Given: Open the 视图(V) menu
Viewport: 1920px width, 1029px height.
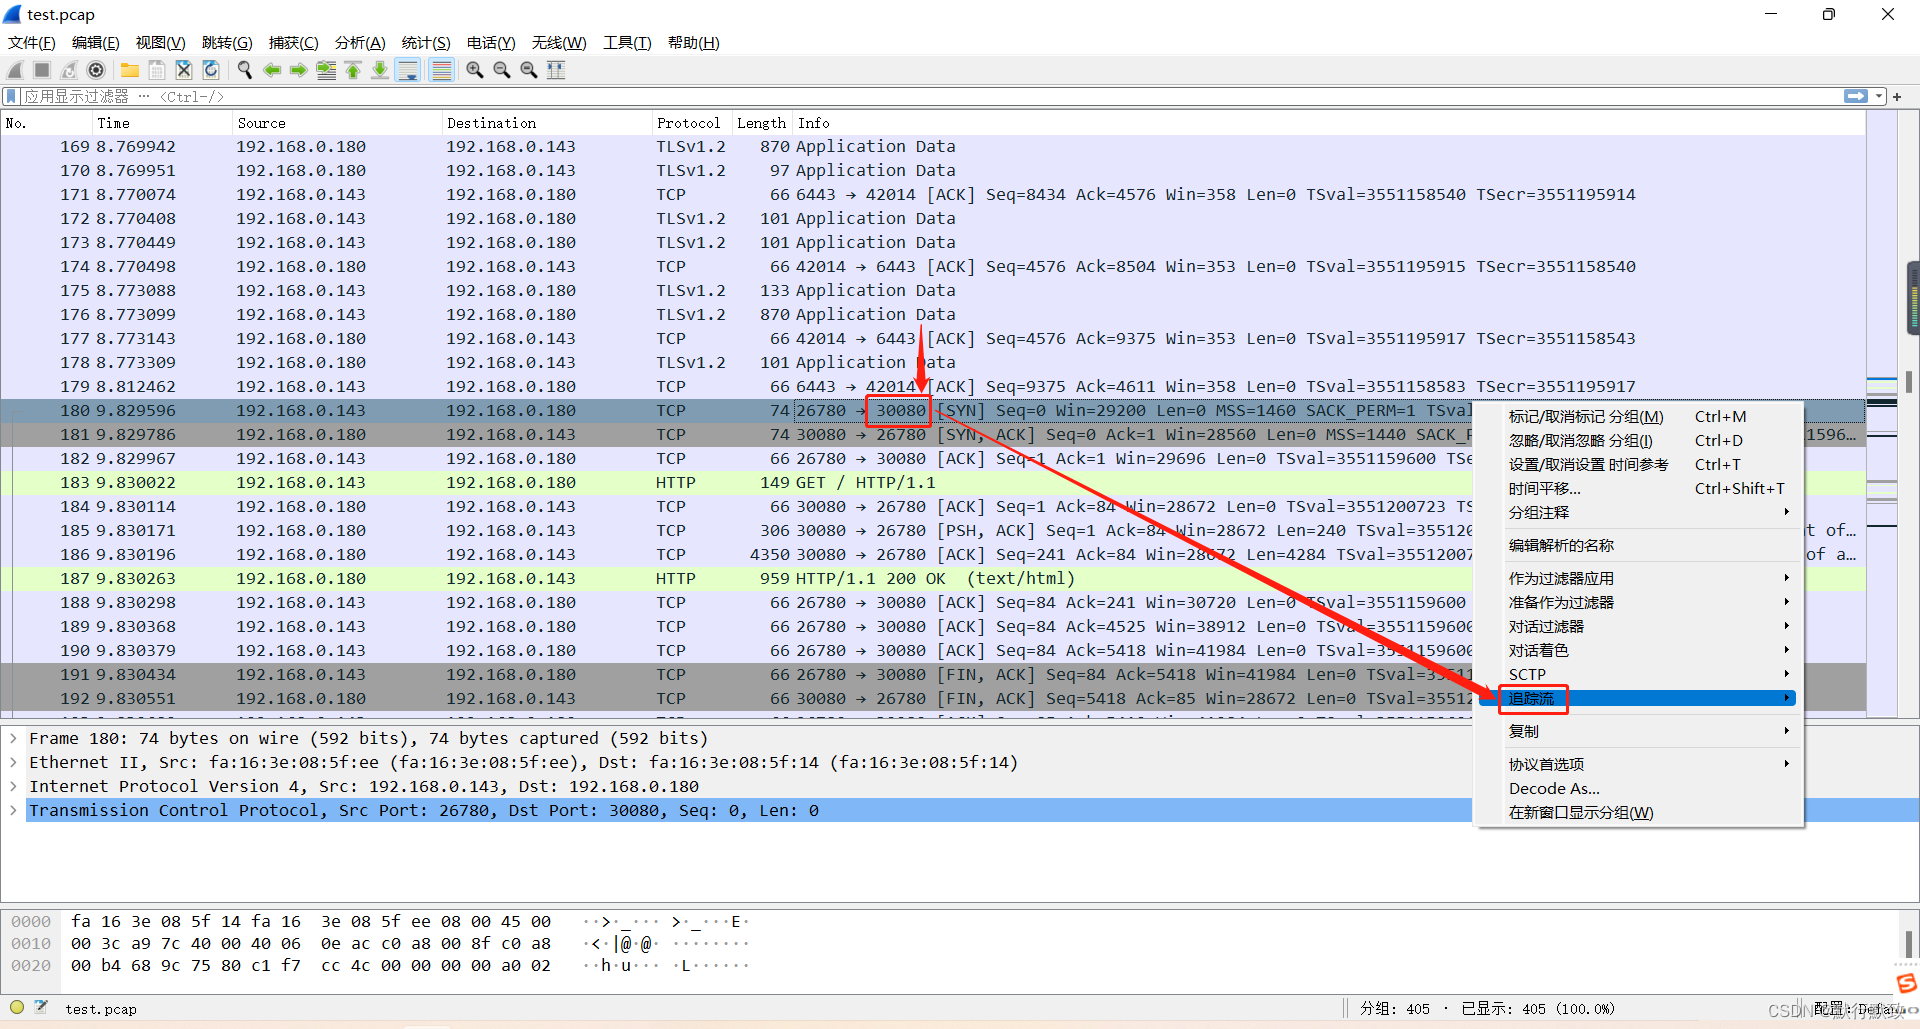Looking at the screenshot, I should click(161, 43).
